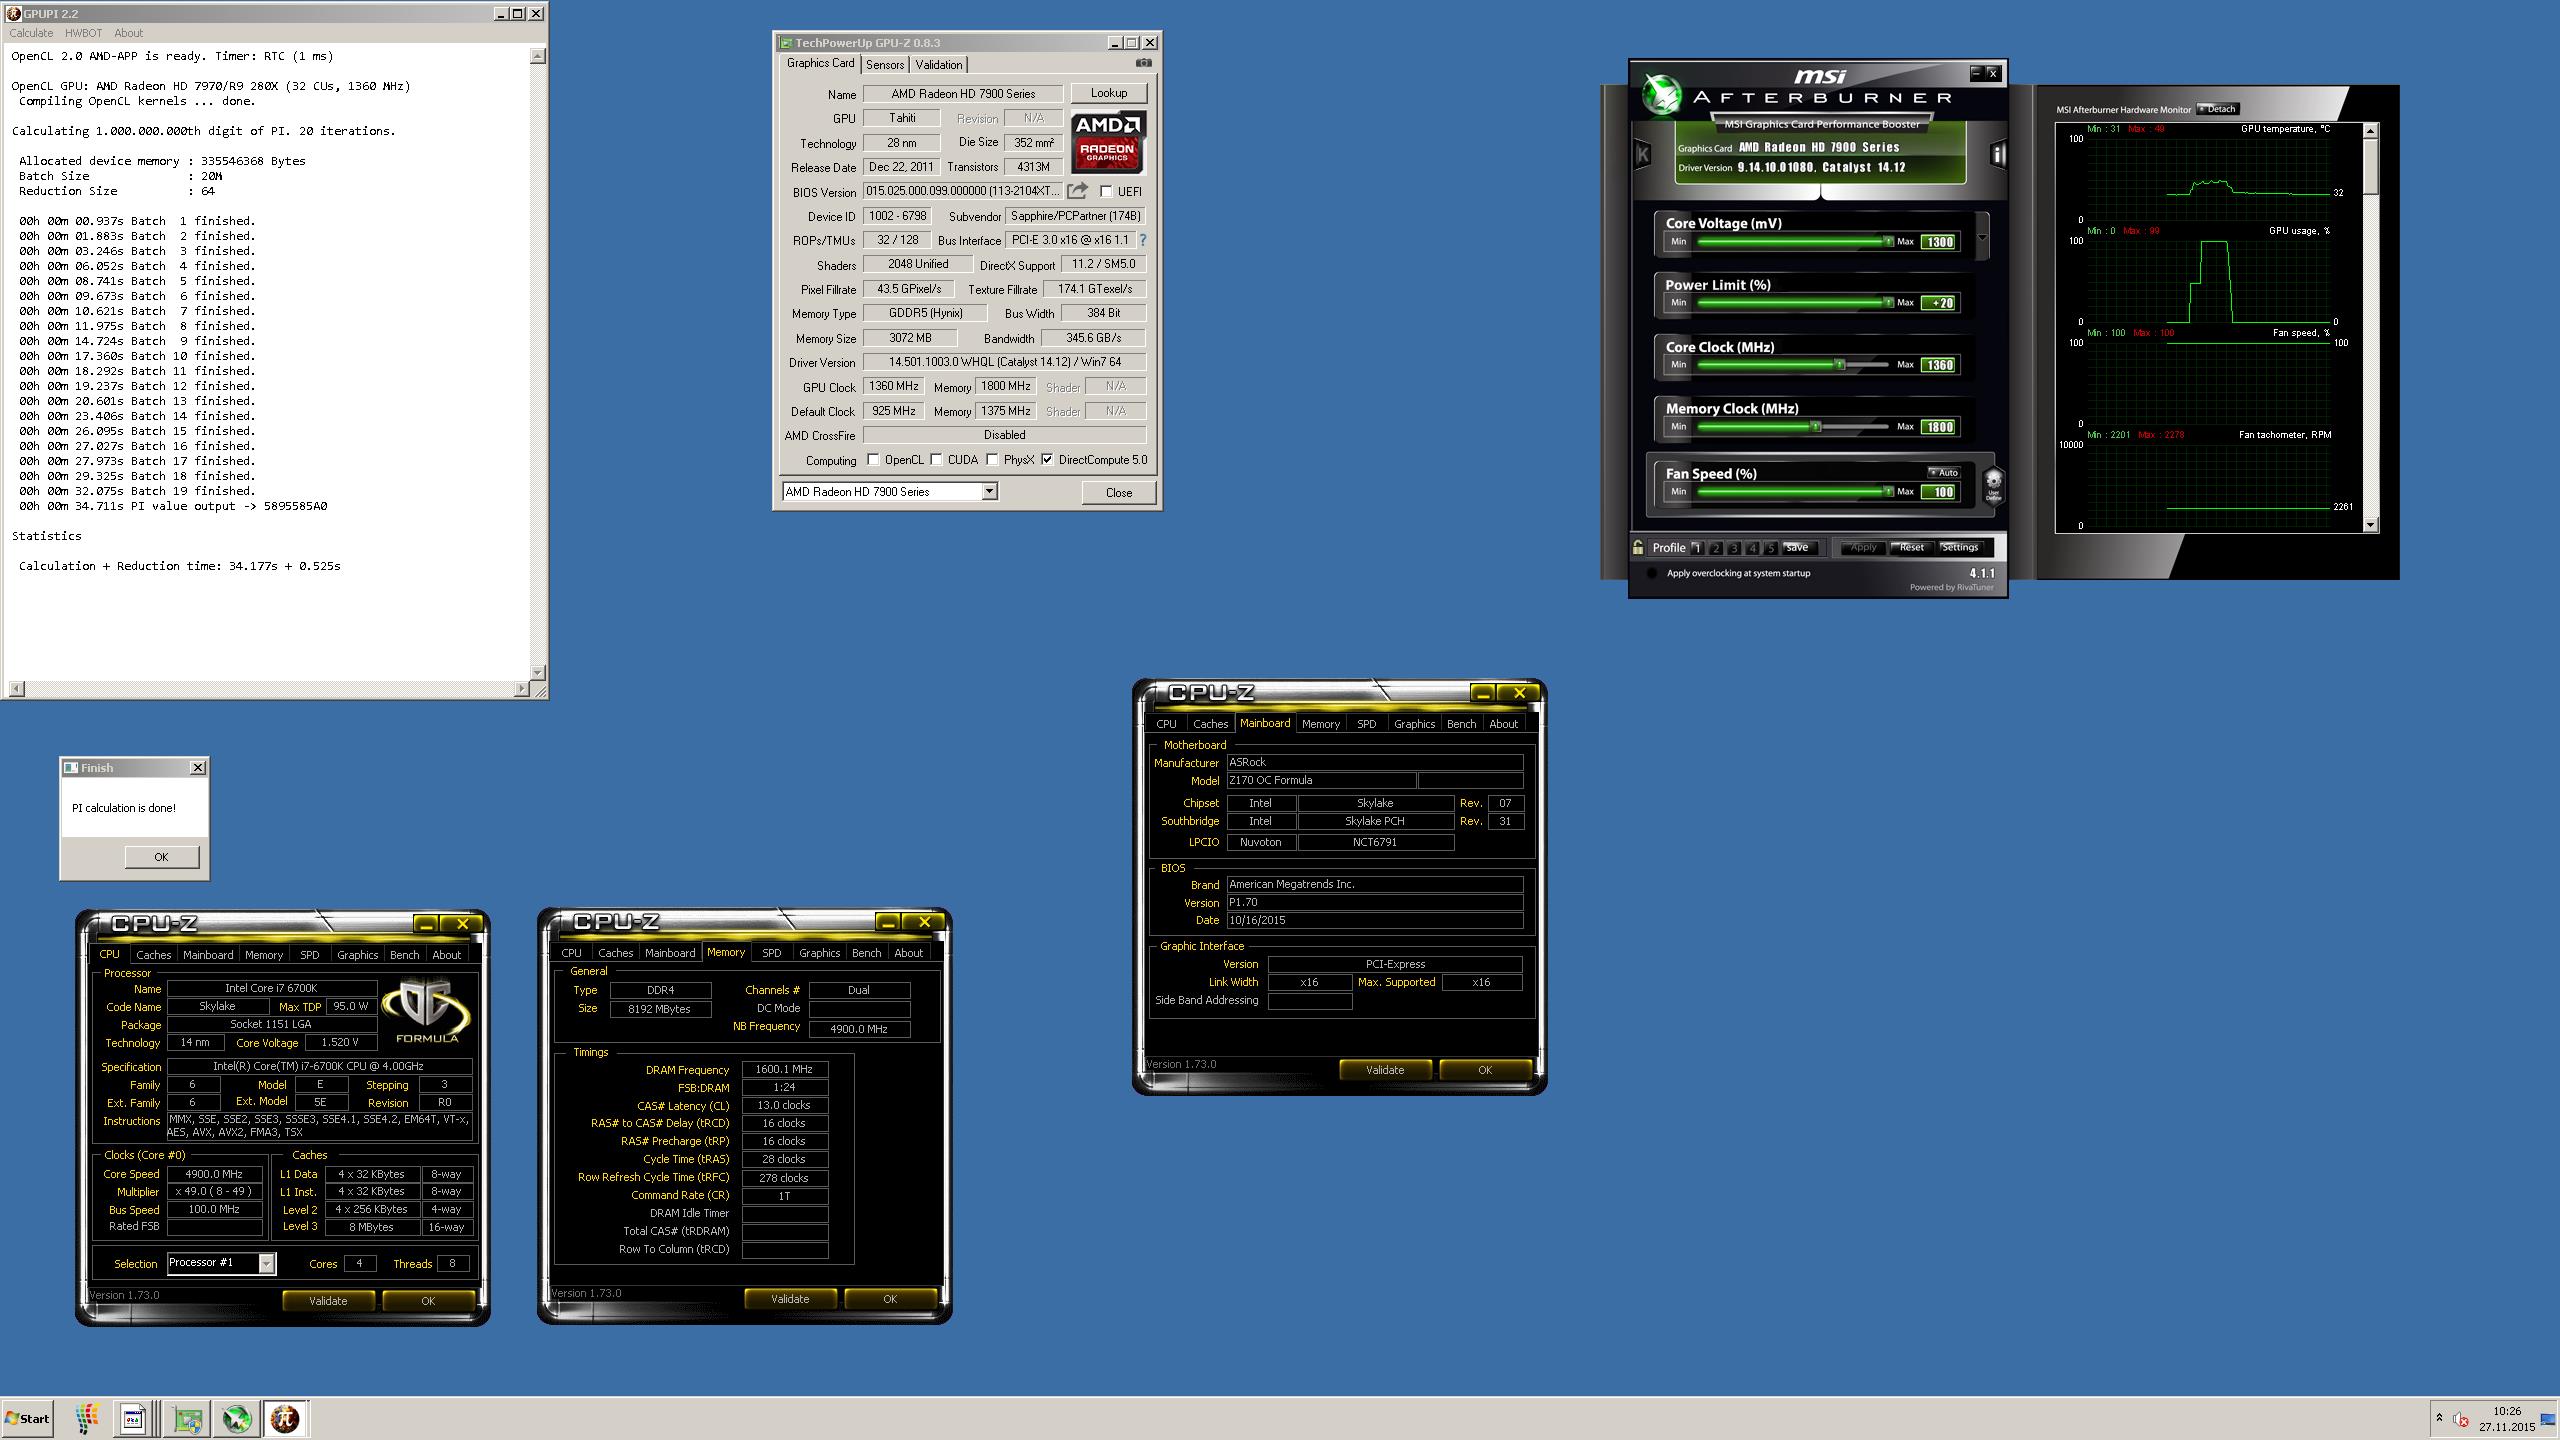Open the Calculate menu in GPUPI
This screenshot has height=1440, width=2560.
(x=31, y=33)
